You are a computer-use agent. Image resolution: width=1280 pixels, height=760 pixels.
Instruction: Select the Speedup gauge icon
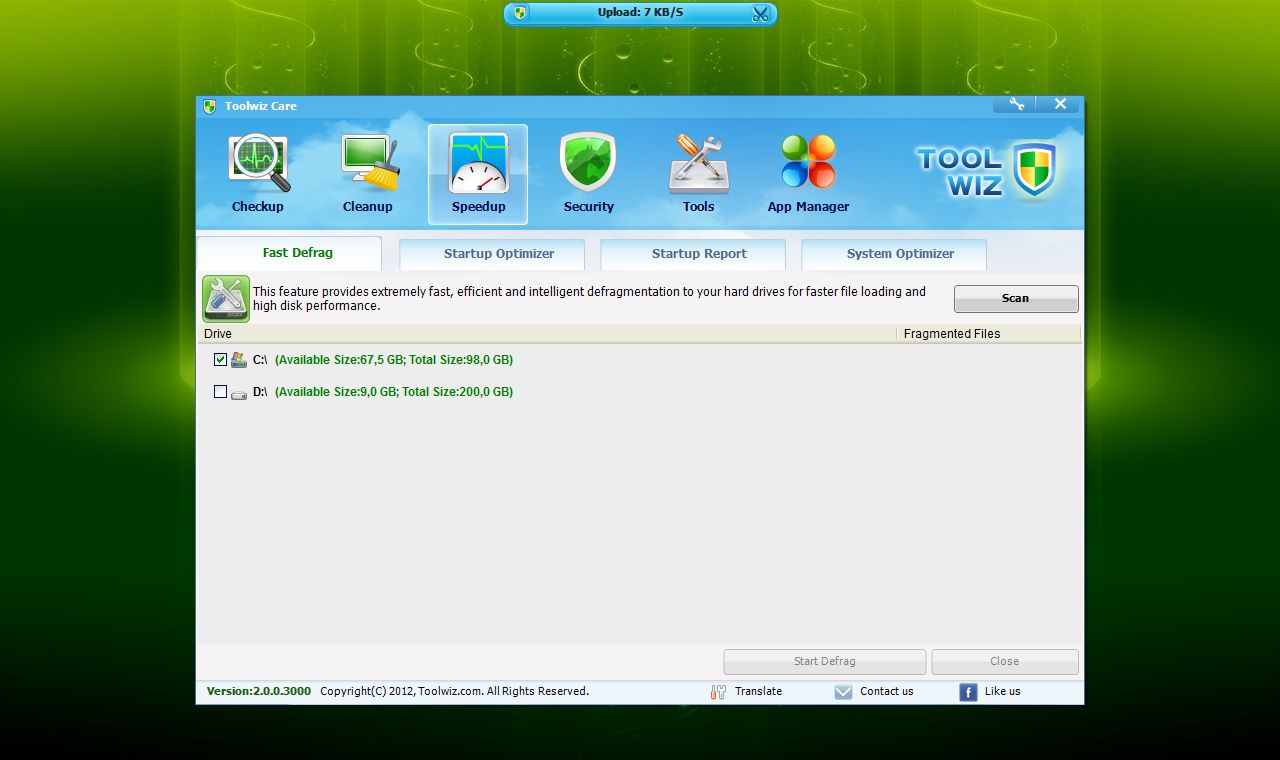[478, 164]
